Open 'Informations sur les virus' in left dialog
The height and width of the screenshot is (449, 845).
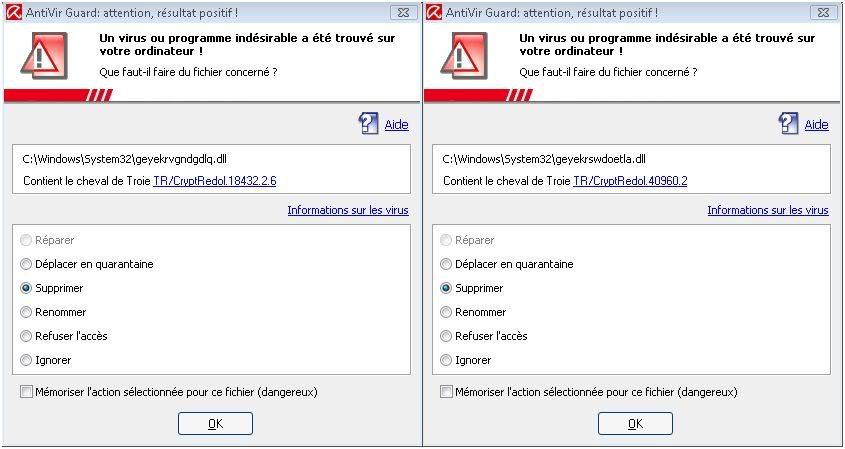tap(348, 210)
